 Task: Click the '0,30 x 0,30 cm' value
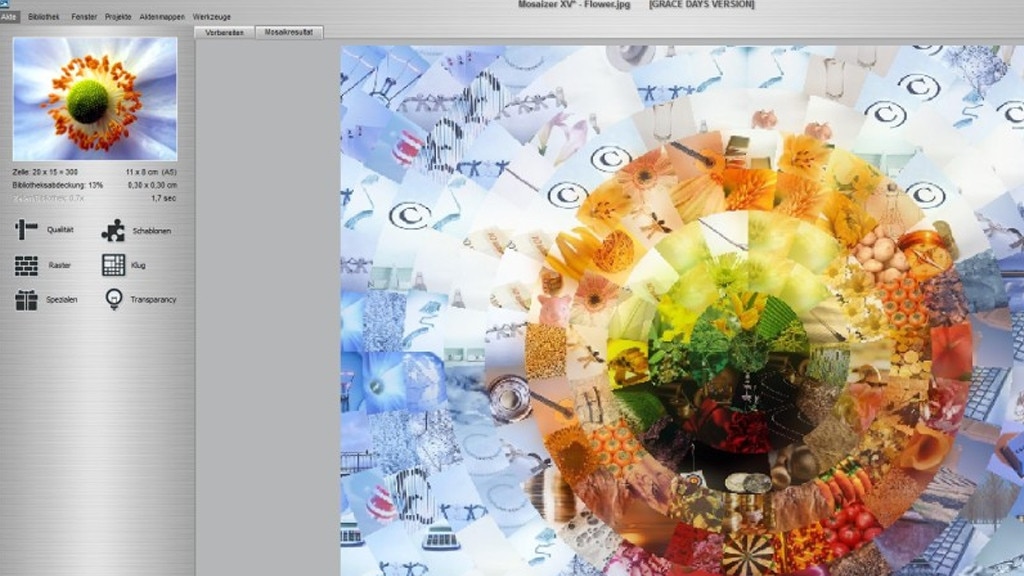click(152, 185)
